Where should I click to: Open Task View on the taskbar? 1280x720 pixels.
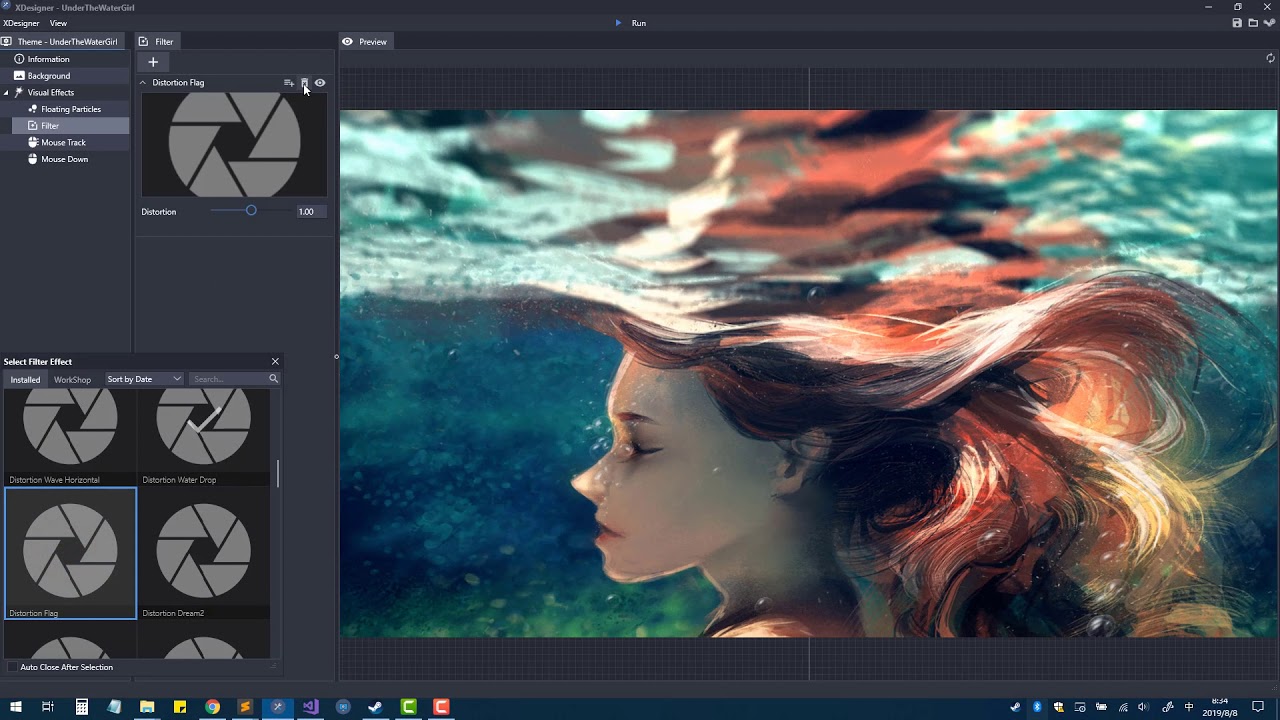pyautogui.click(x=47, y=707)
